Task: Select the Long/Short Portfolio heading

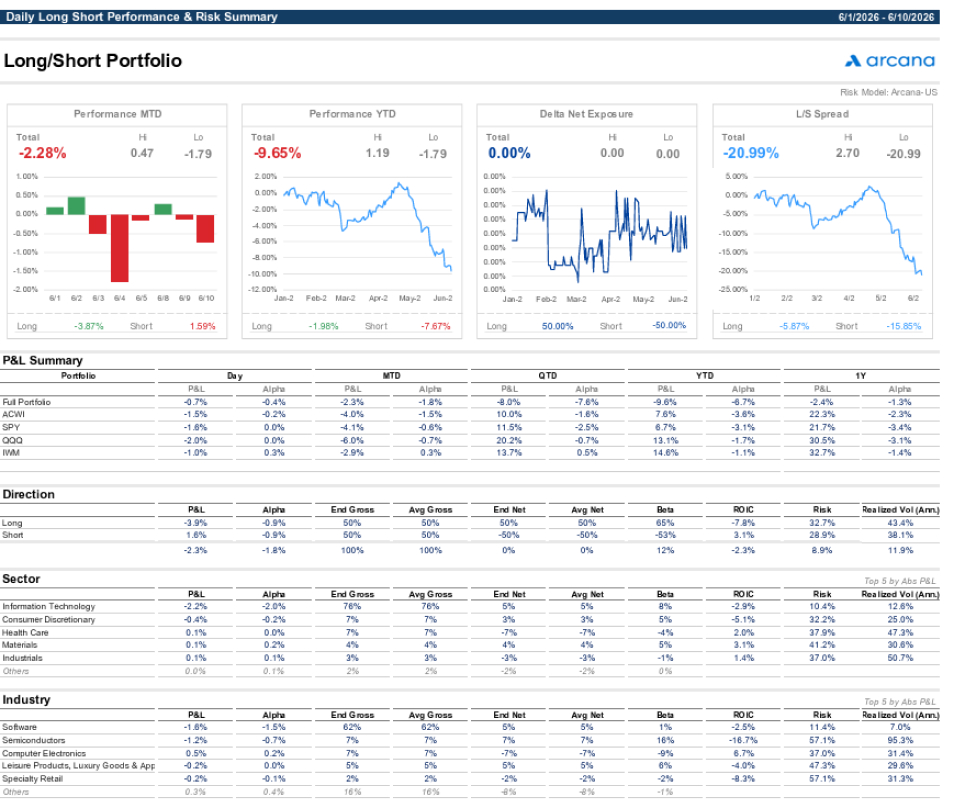Action: (x=92, y=61)
